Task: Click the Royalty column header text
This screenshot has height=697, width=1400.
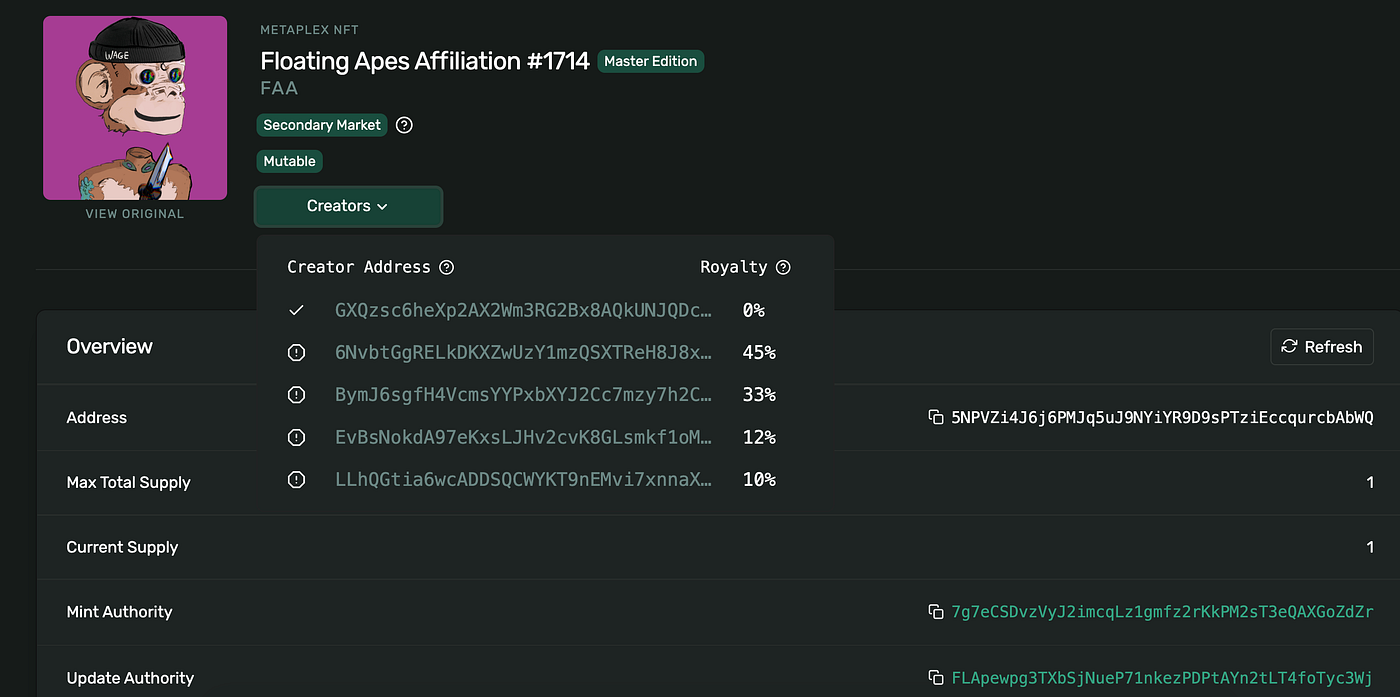Action: (x=734, y=267)
